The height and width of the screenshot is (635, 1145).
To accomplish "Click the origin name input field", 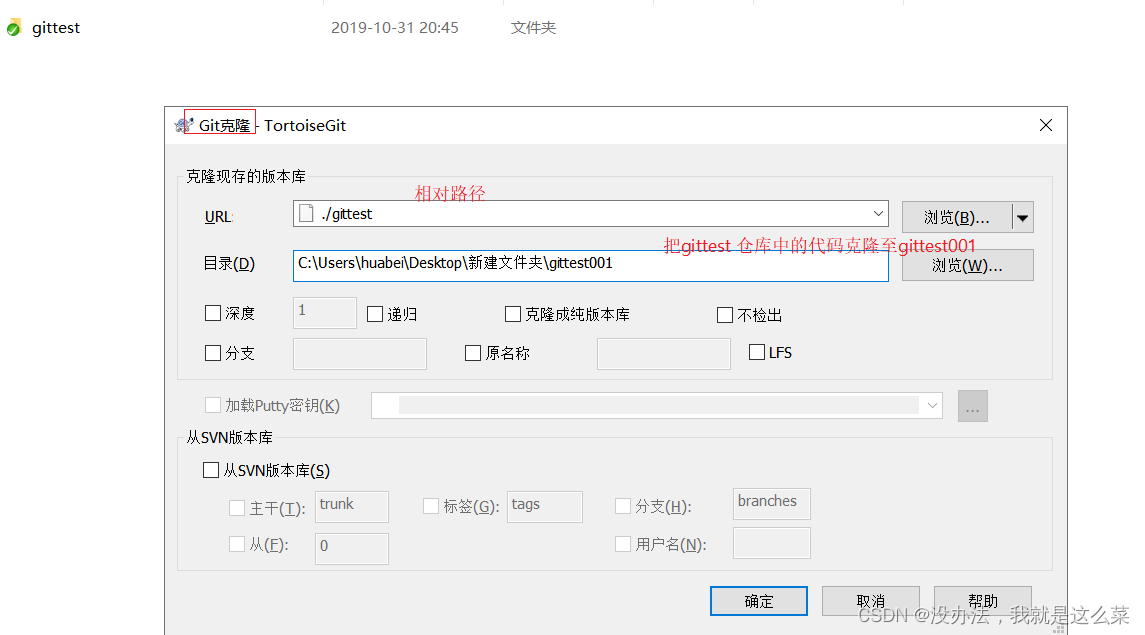I will [x=664, y=354].
